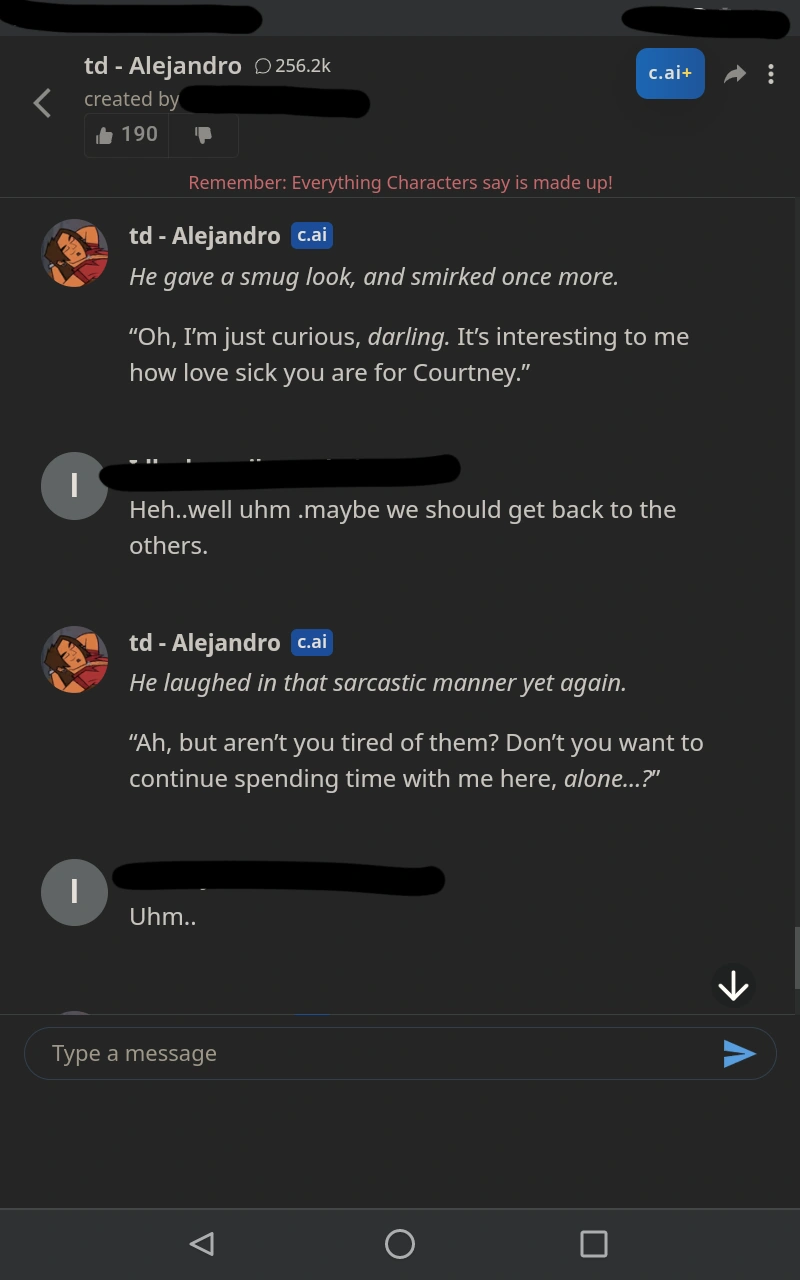The height and width of the screenshot is (1280, 800).
Task: Go back using the header back arrow
Action: pos(42,102)
